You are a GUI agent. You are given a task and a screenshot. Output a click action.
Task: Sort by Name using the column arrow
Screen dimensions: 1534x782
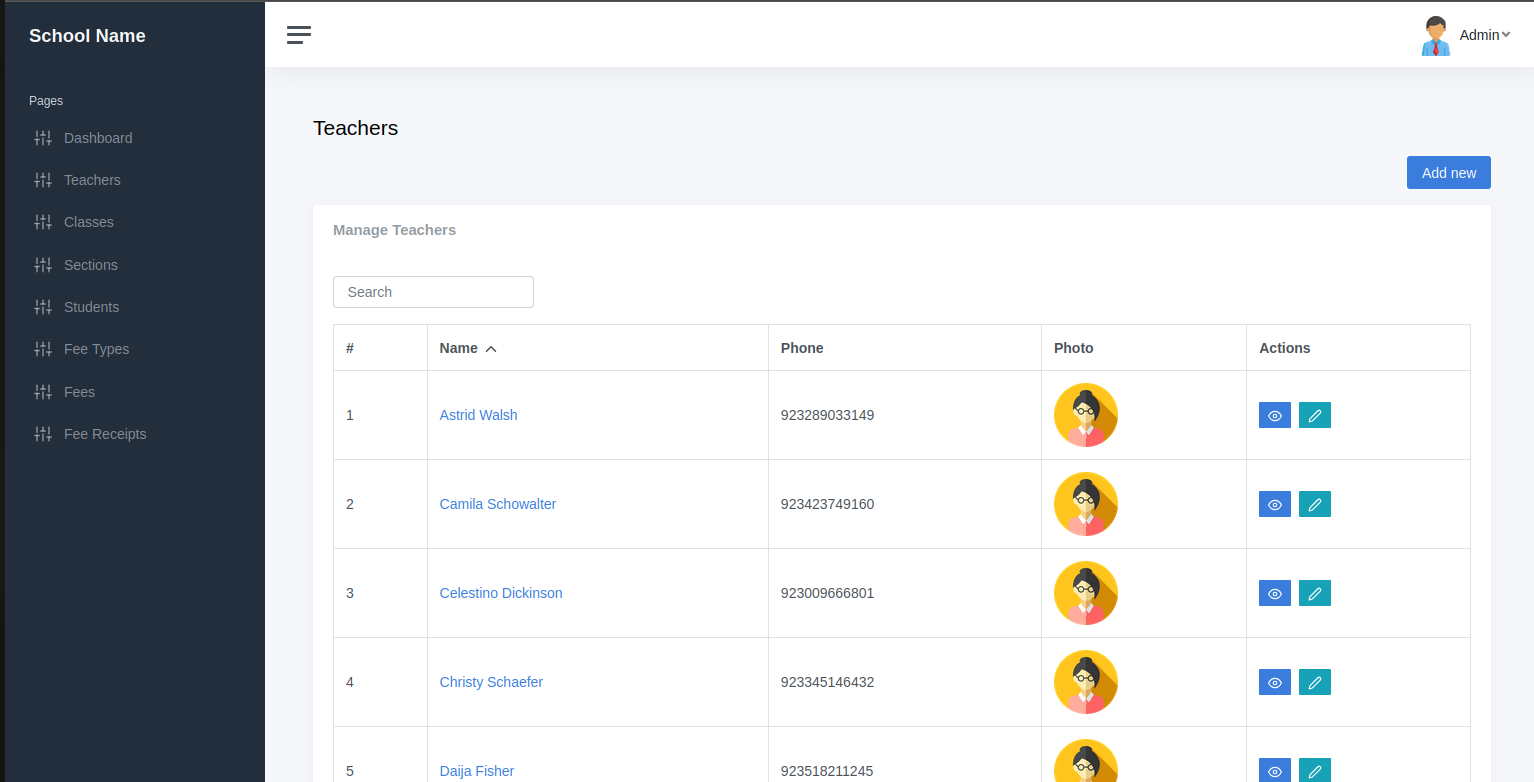point(491,349)
